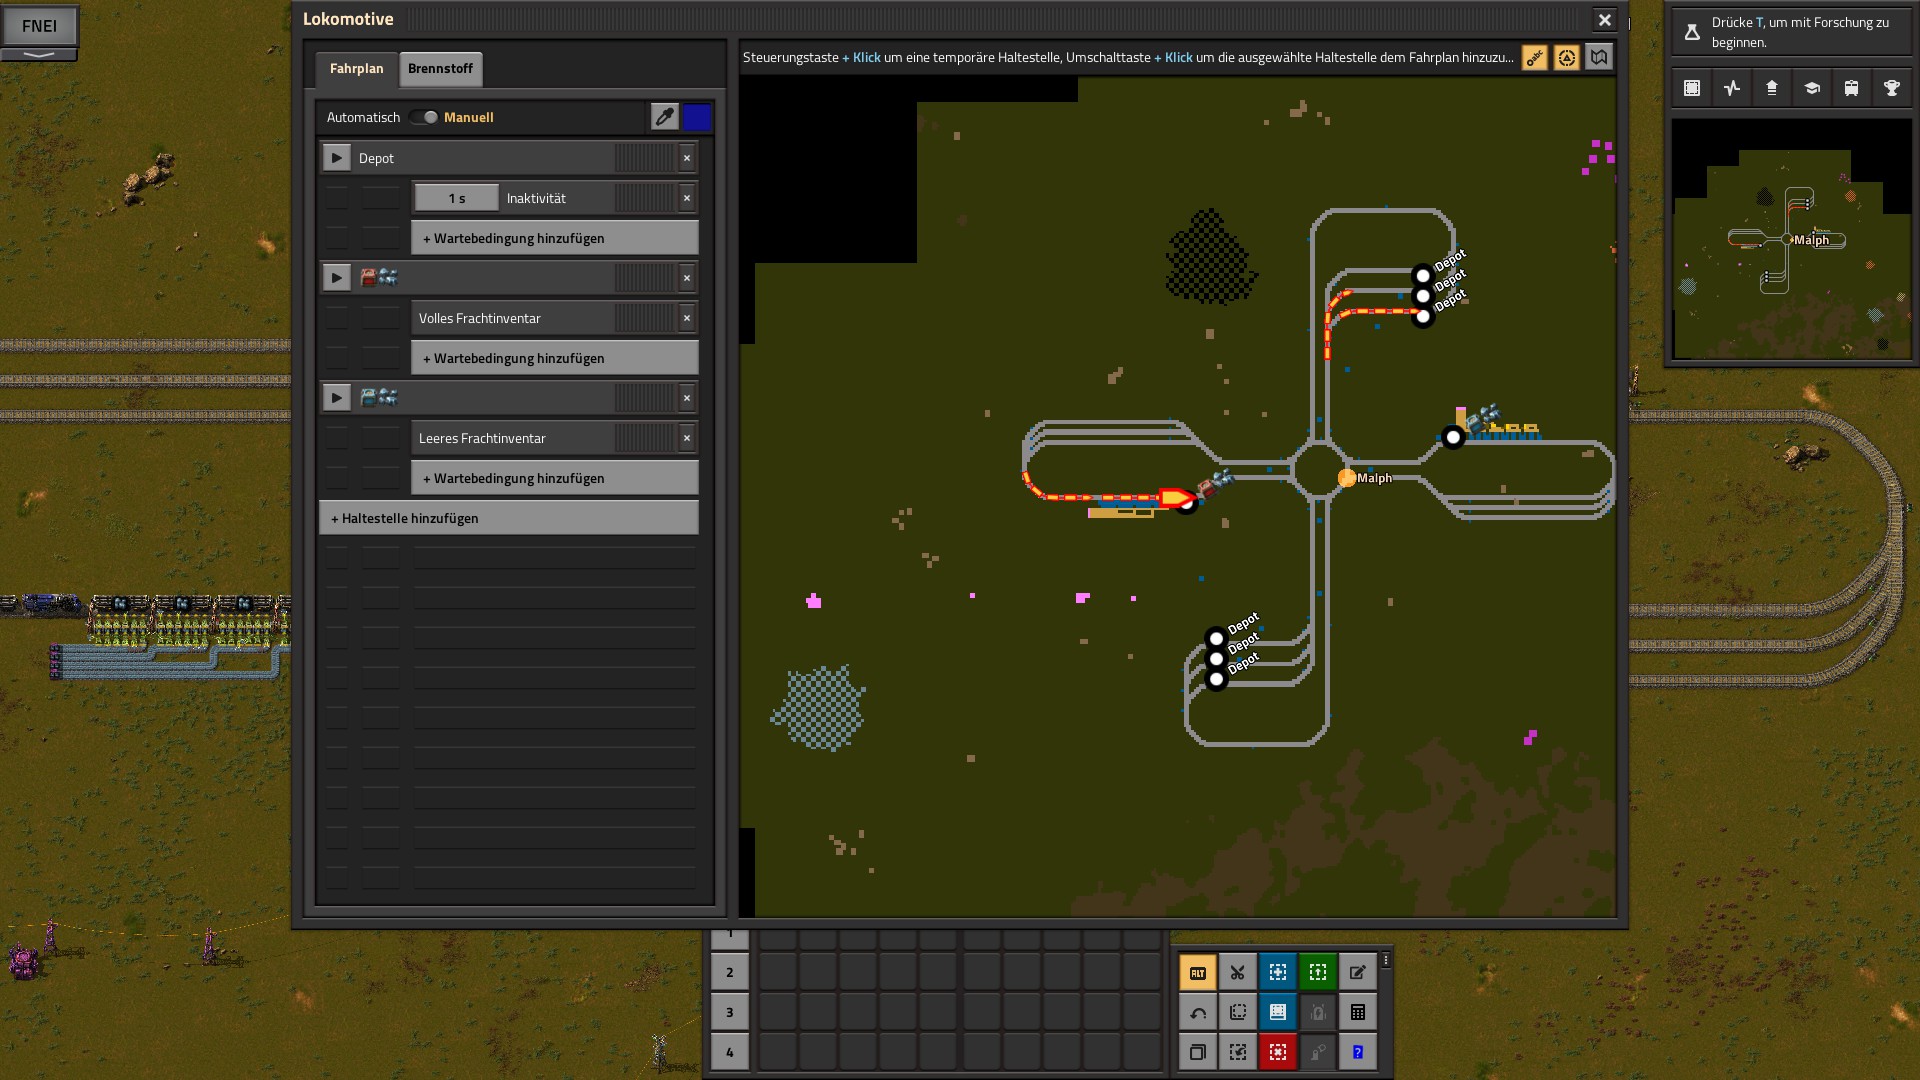Click play arrow on the third schedule stop
Screen dimensions: 1920x1080
[x=336, y=398]
